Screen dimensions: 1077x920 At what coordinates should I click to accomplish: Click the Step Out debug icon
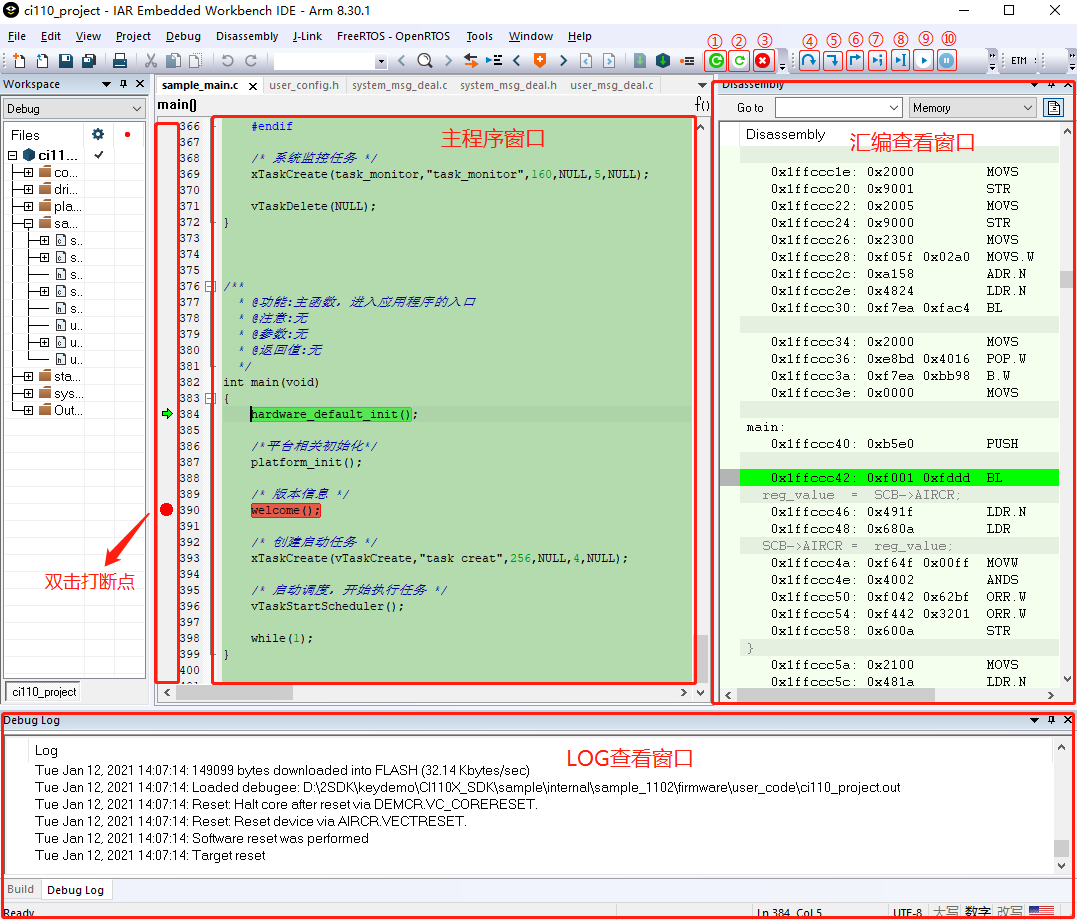click(855, 61)
